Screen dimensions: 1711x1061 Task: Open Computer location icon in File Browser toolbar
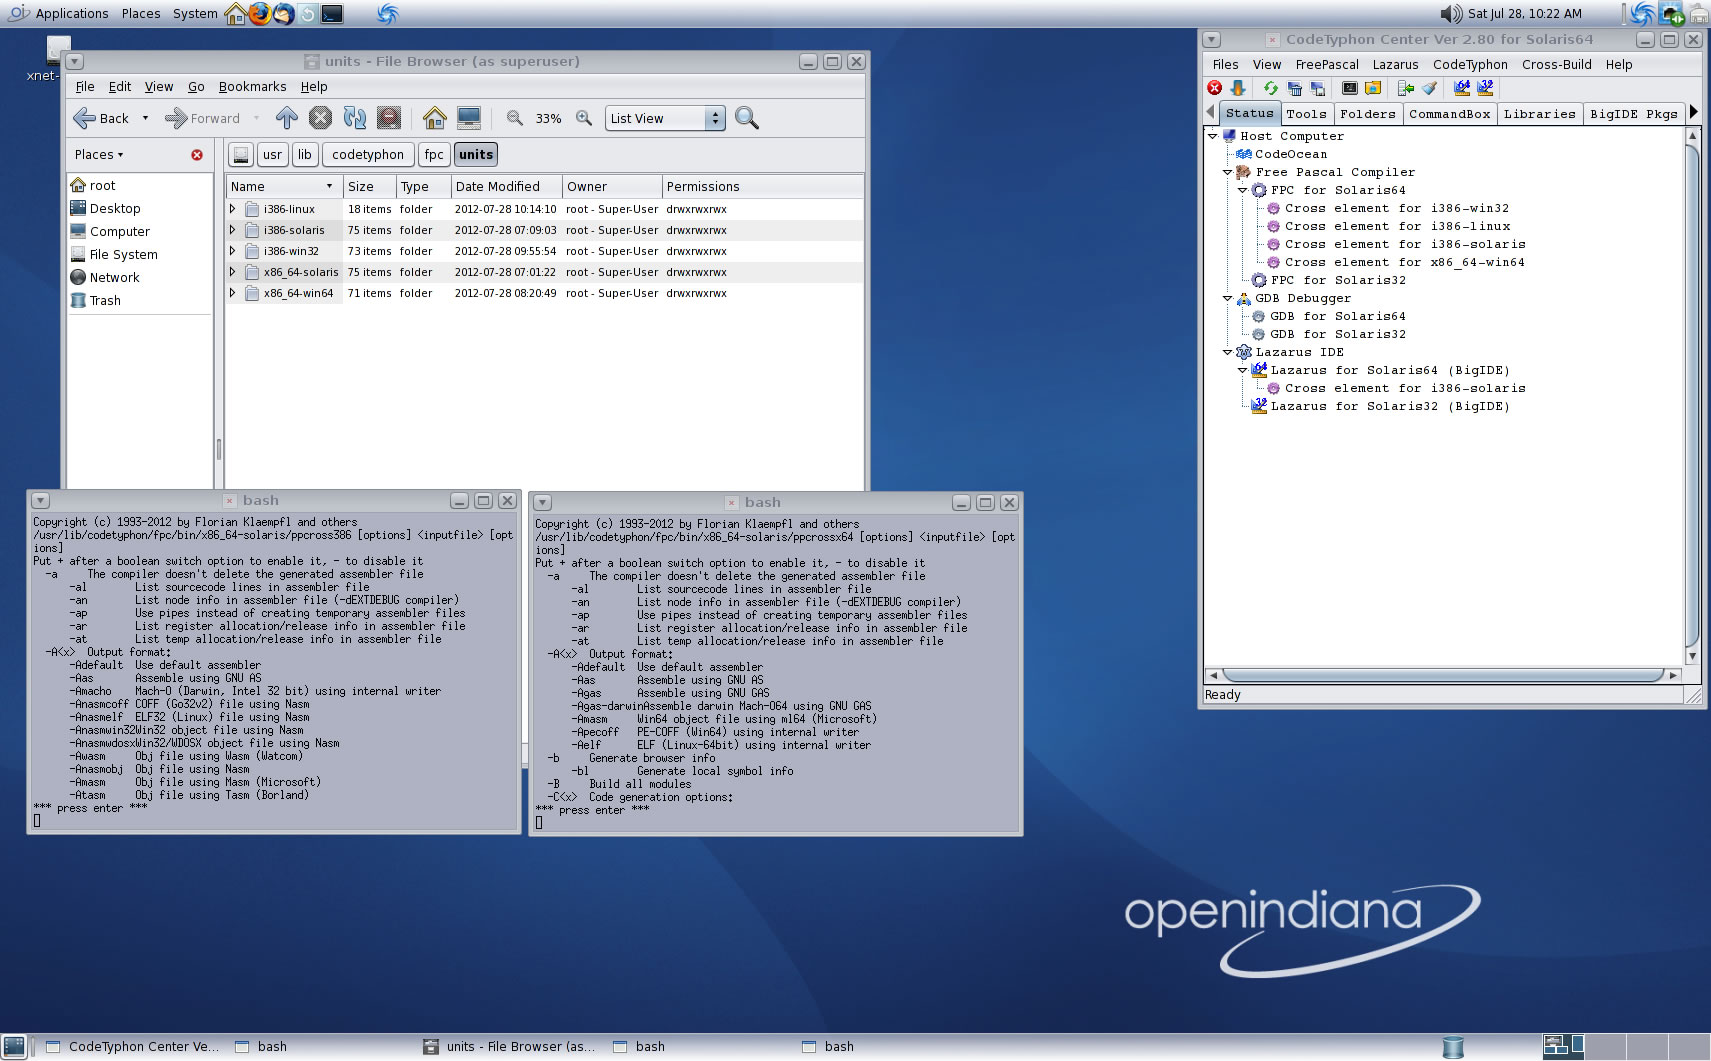pyautogui.click(x=469, y=118)
